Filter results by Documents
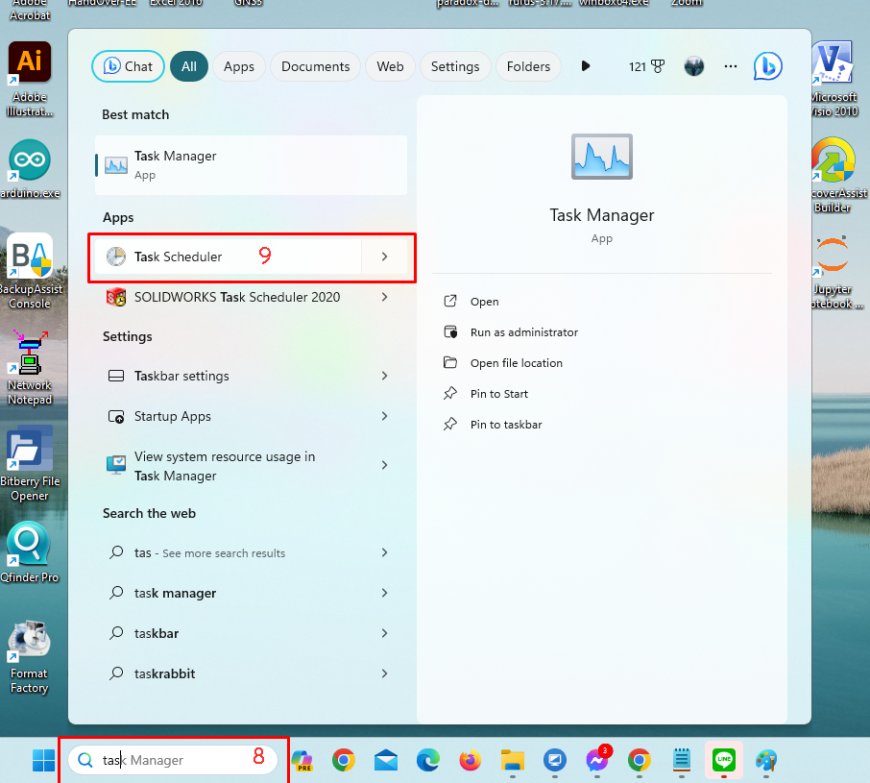Image resolution: width=870 pixels, height=783 pixels. click(x=315, y=67)
